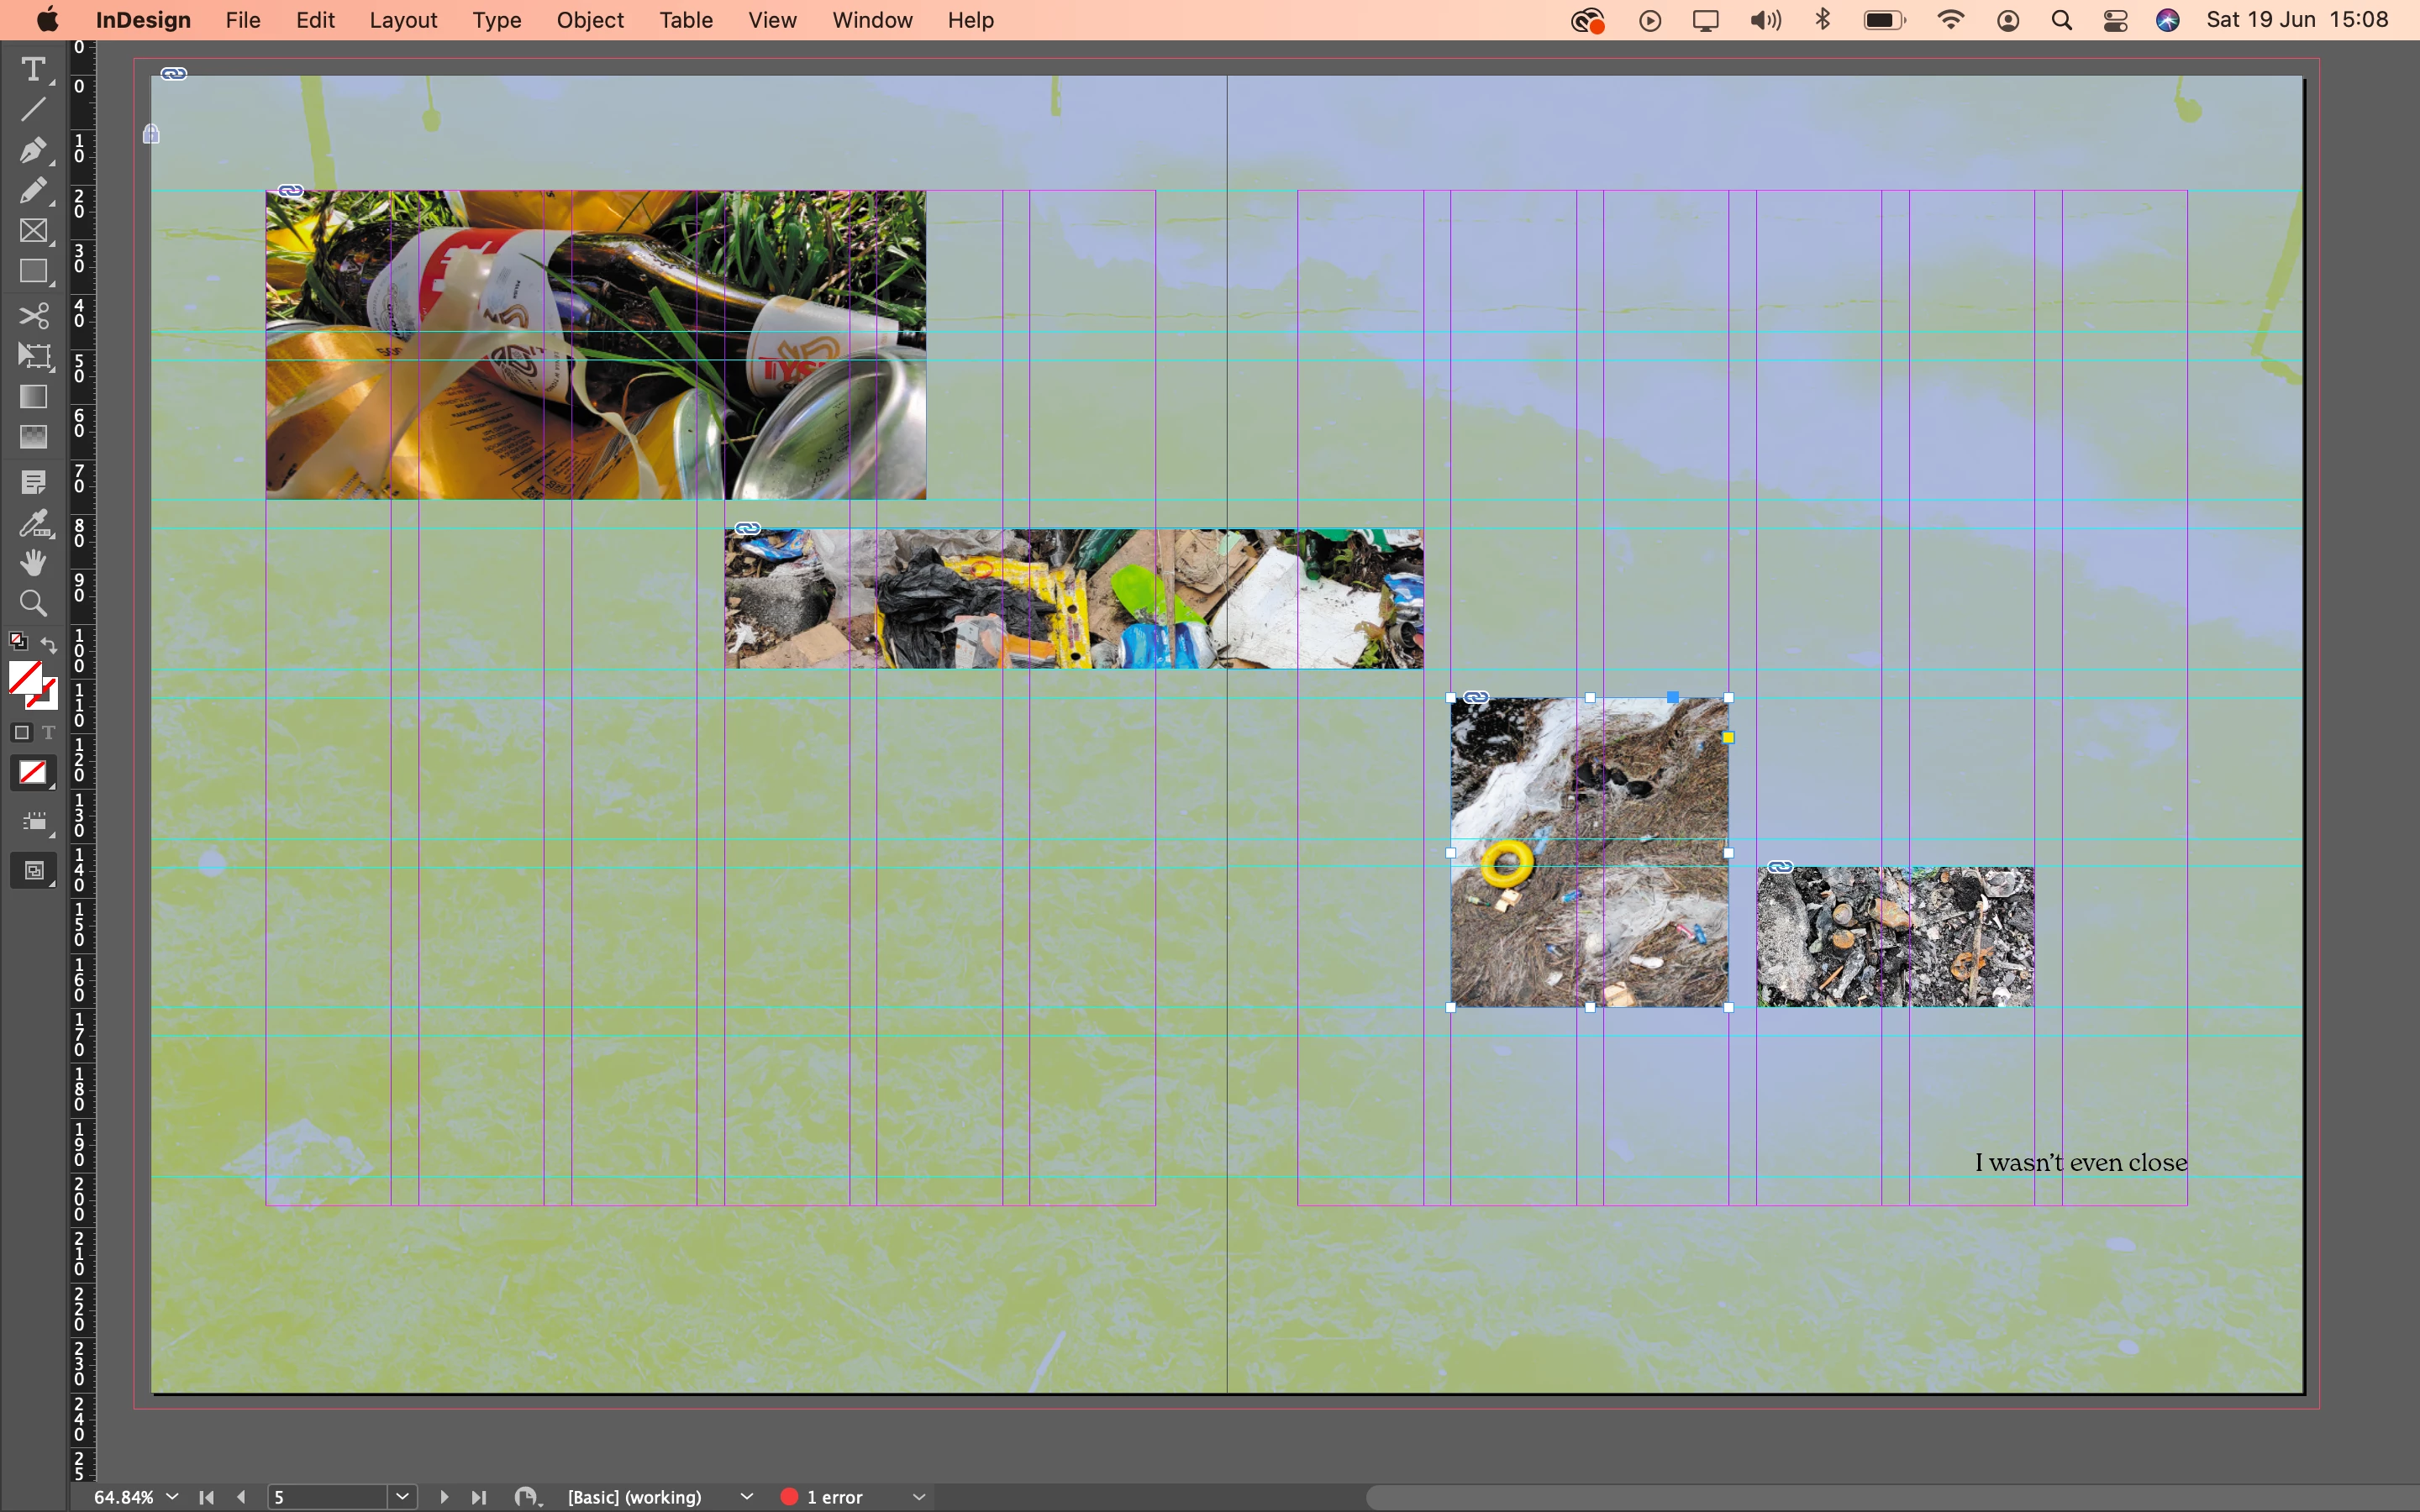Toggle formatting affects container
Screen dimensions: 2420x1512
(22, 733)
